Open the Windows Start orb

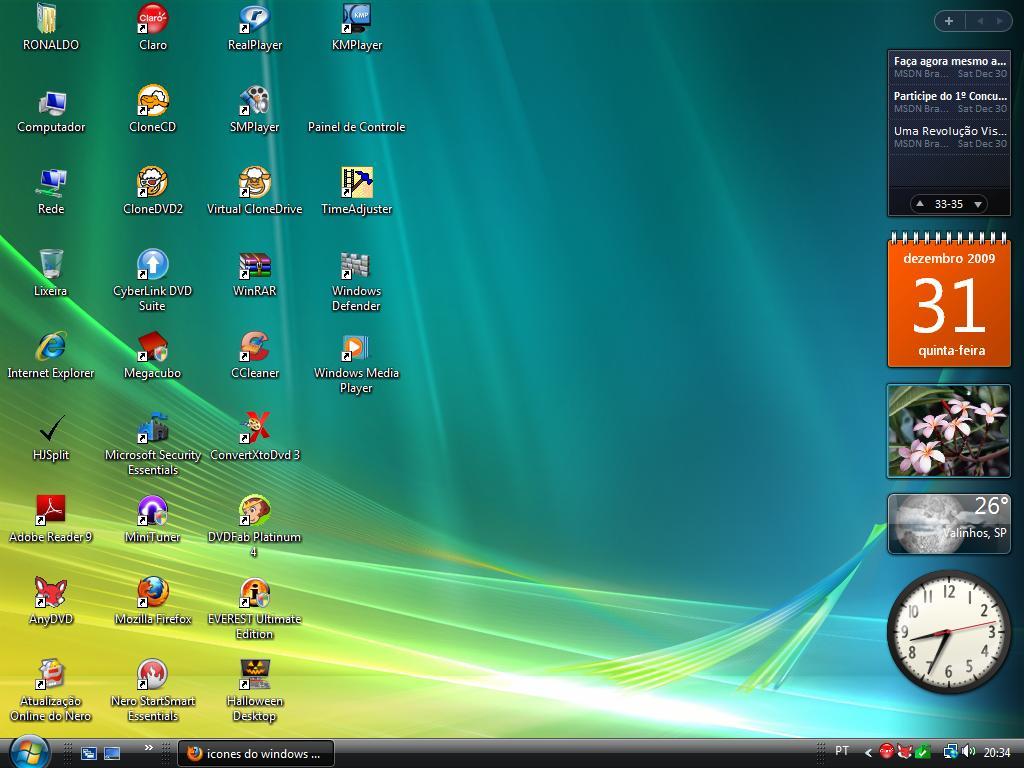coord(29,752)
